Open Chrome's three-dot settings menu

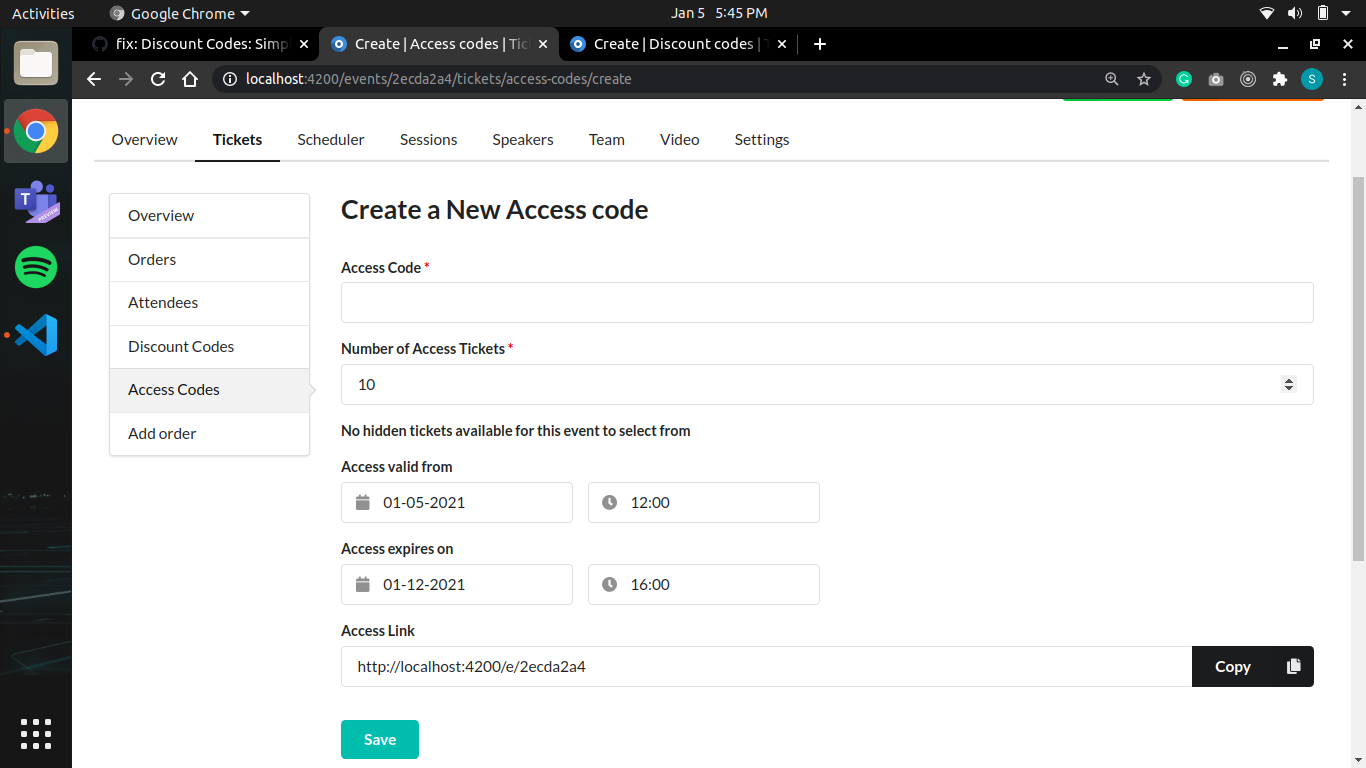click(1345, 78)
